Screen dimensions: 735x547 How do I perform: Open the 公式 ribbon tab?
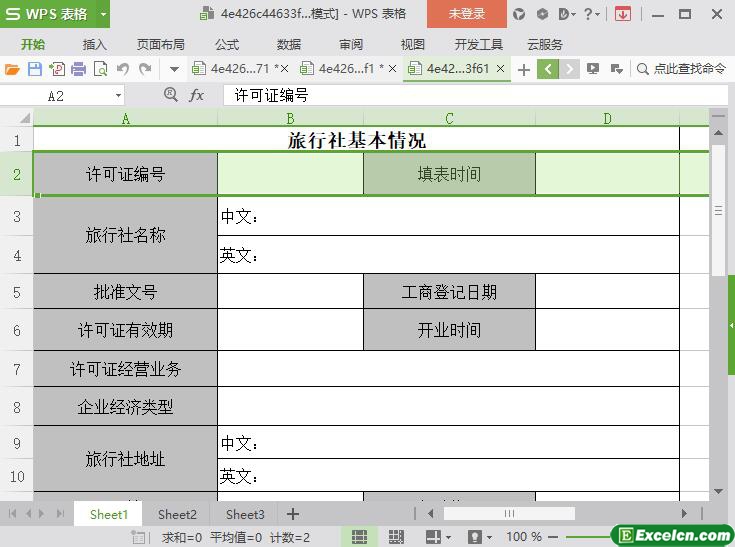tap(227, 44)
